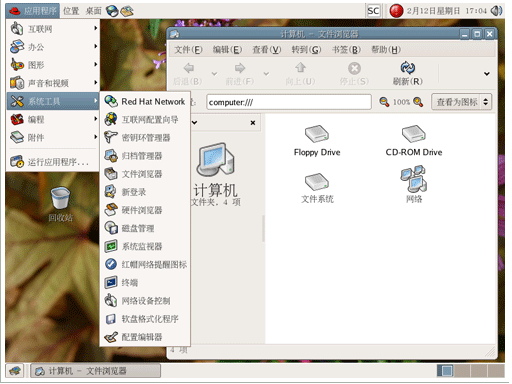Click the SC input method indicator
Viewport: 512px width, 384px height.
click(x=373, y=11)
